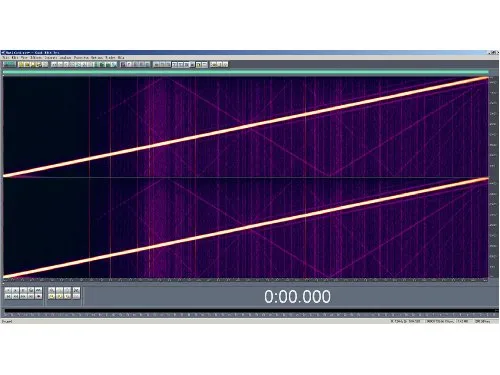The height and width of the screenshot is (375, 500).
Task: Pause playback using the Pause button
Action: [23, 290]
